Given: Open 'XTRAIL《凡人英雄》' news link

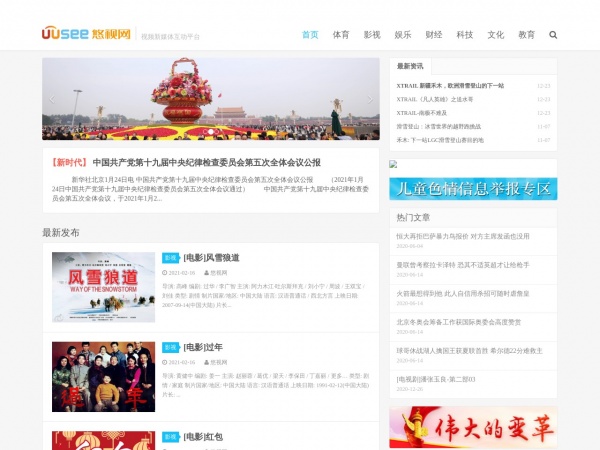Looking at the screenshot, I should point(435,99).
